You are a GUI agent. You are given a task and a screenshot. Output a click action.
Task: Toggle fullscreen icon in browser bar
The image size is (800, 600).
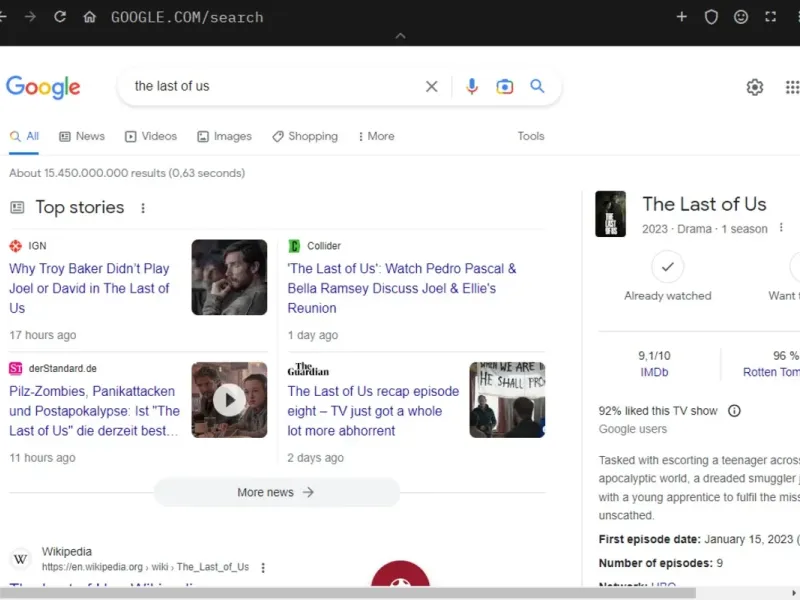coord(770,17)
